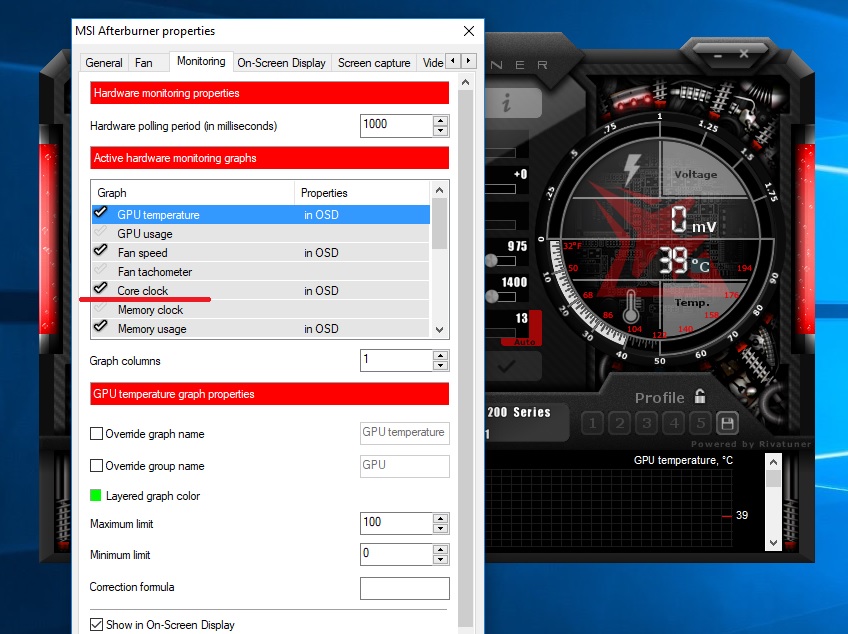
Task: Select the 'Fan tachometer' list row
Action: tap(261, 272)
